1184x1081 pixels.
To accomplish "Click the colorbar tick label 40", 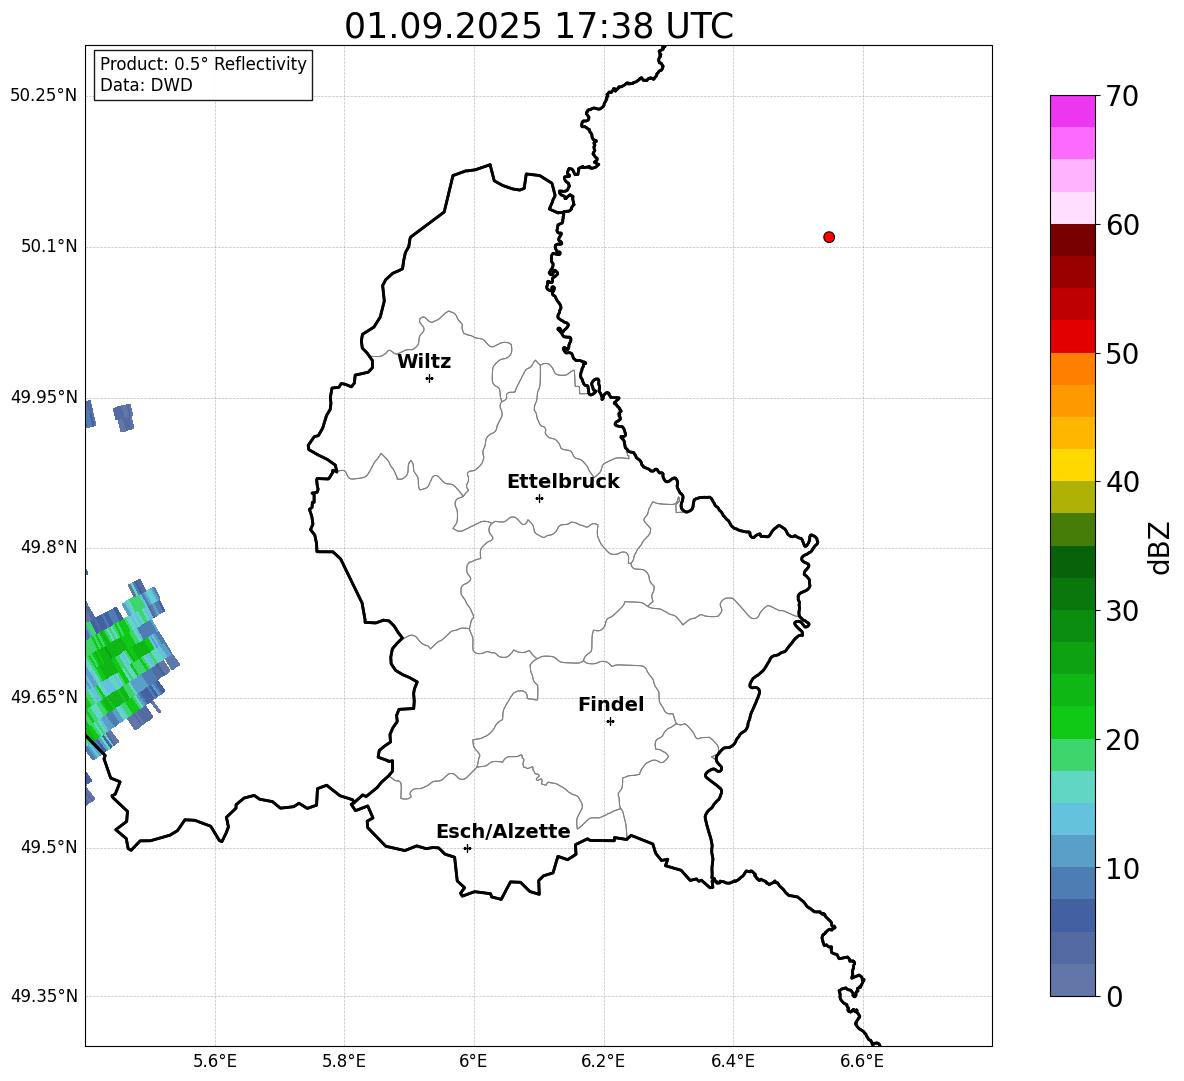I will coord(1121,482).
